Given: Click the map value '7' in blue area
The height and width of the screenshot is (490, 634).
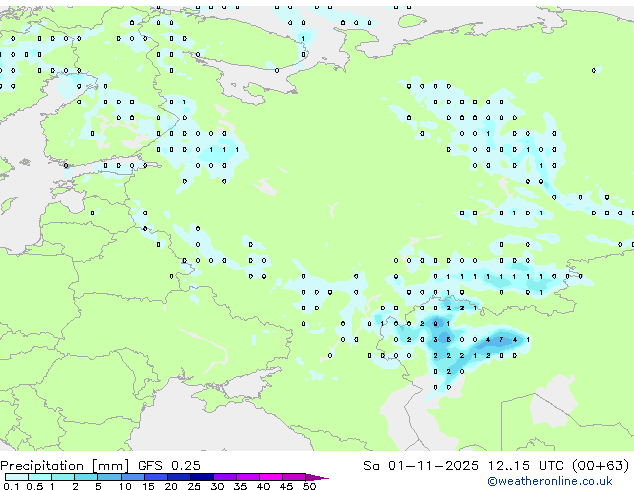Looking at the screenshot, I should pyautogui.click(x=501, y=340).
